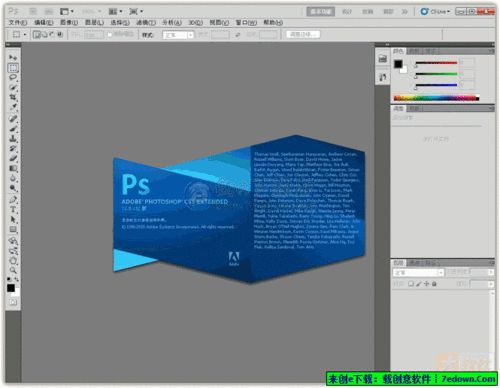Switch to the Channels tab beside Layers
Image resolution: width=500 pixels, height=388 pixels.
pyautogui.click(x=415, y=263)
